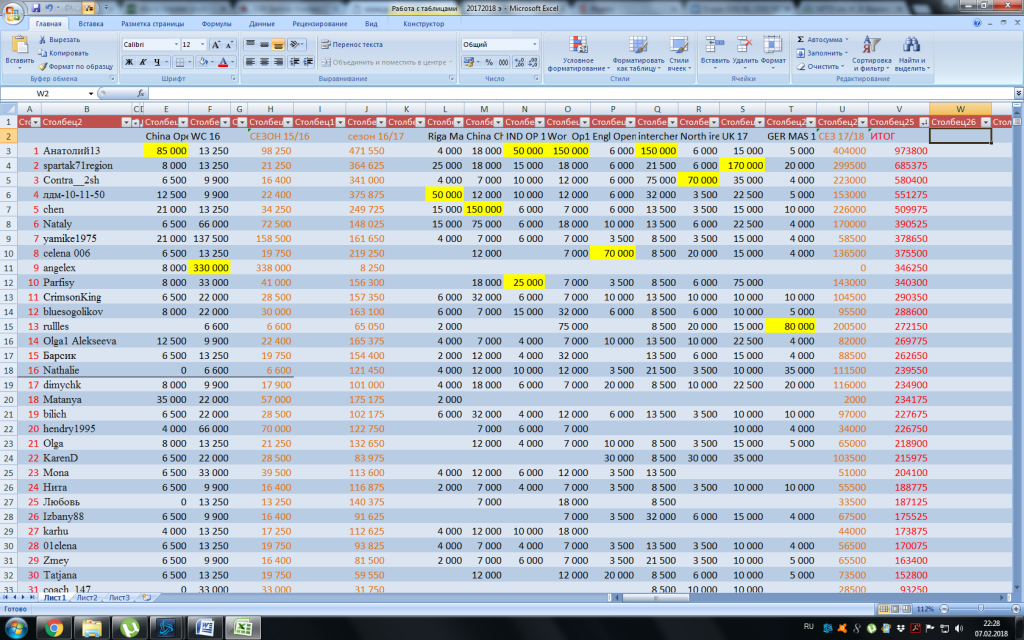Click the zoom slider in status bar
The width and height of the screenshot is (1024, 640).
pyautogui.click(x=980, y=608)
